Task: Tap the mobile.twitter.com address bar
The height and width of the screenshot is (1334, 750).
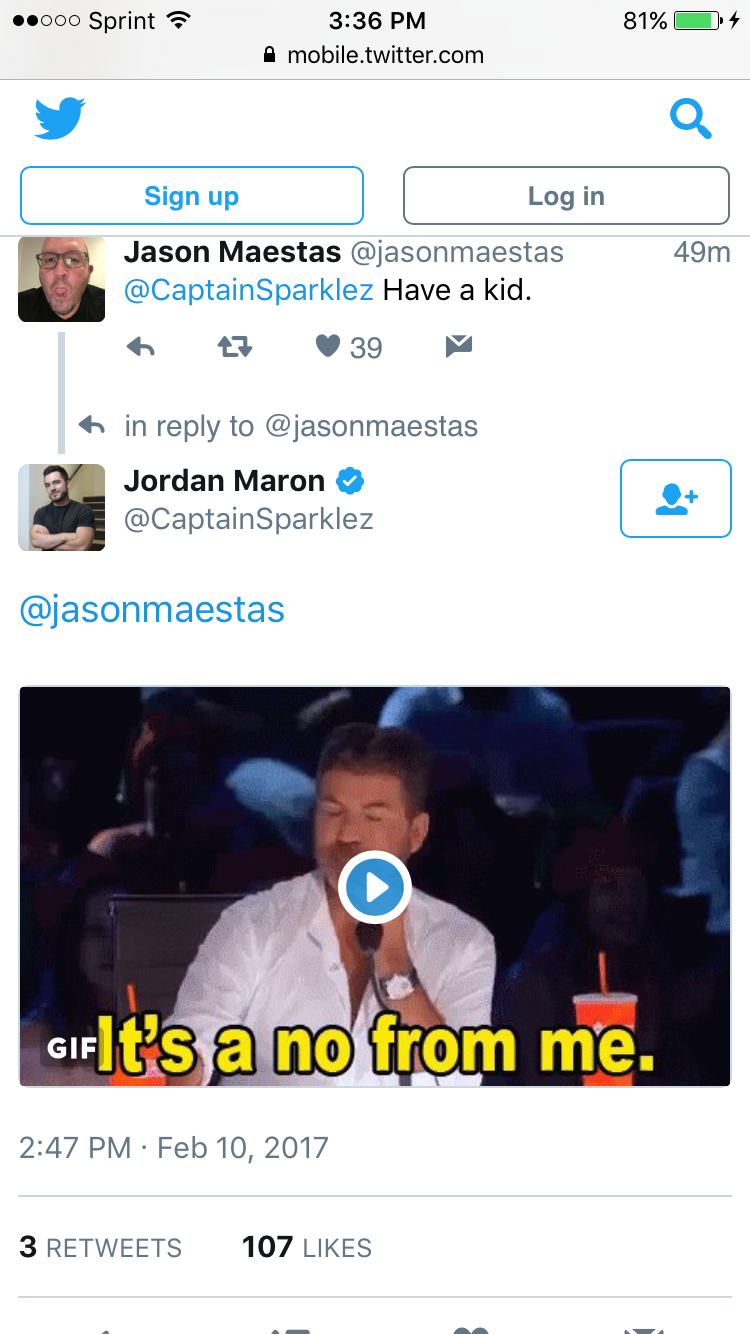Action: 375,55
